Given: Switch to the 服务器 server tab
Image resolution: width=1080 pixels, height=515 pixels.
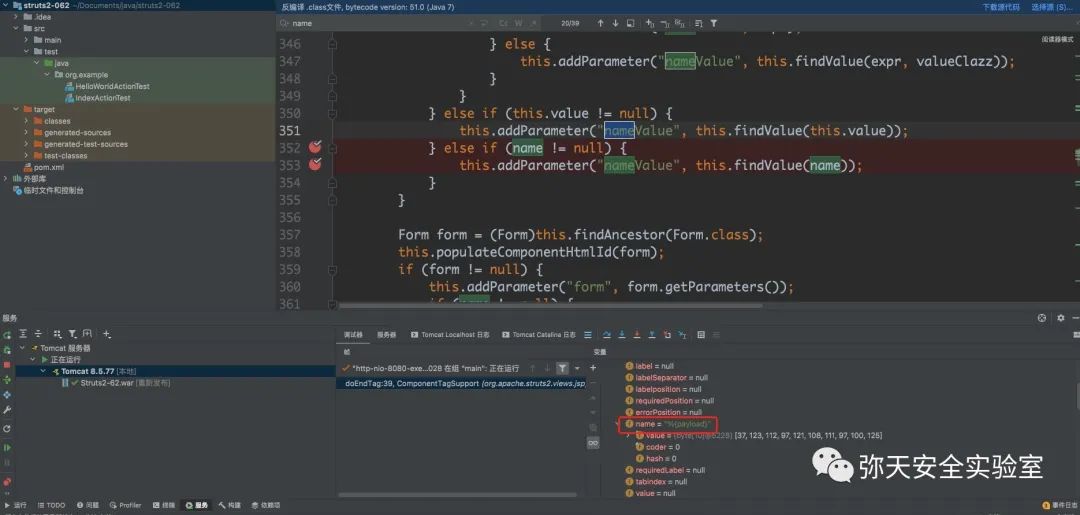Looking at the screenshot, I should point(386,335).
